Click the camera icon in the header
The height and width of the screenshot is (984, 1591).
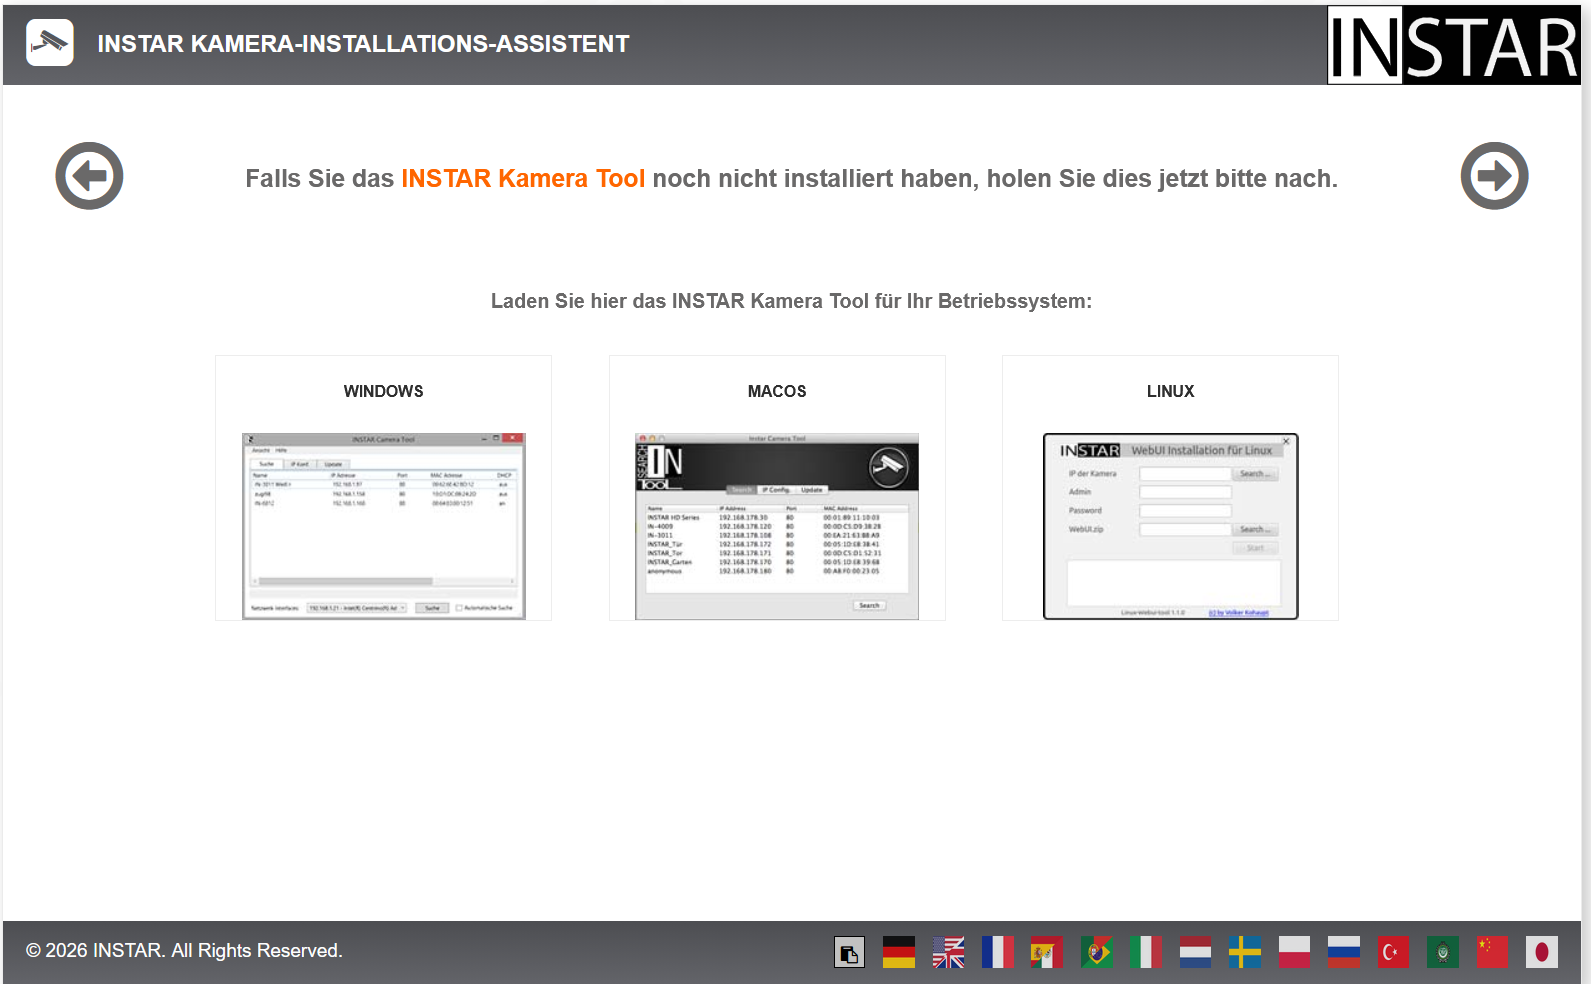[50, 43]
